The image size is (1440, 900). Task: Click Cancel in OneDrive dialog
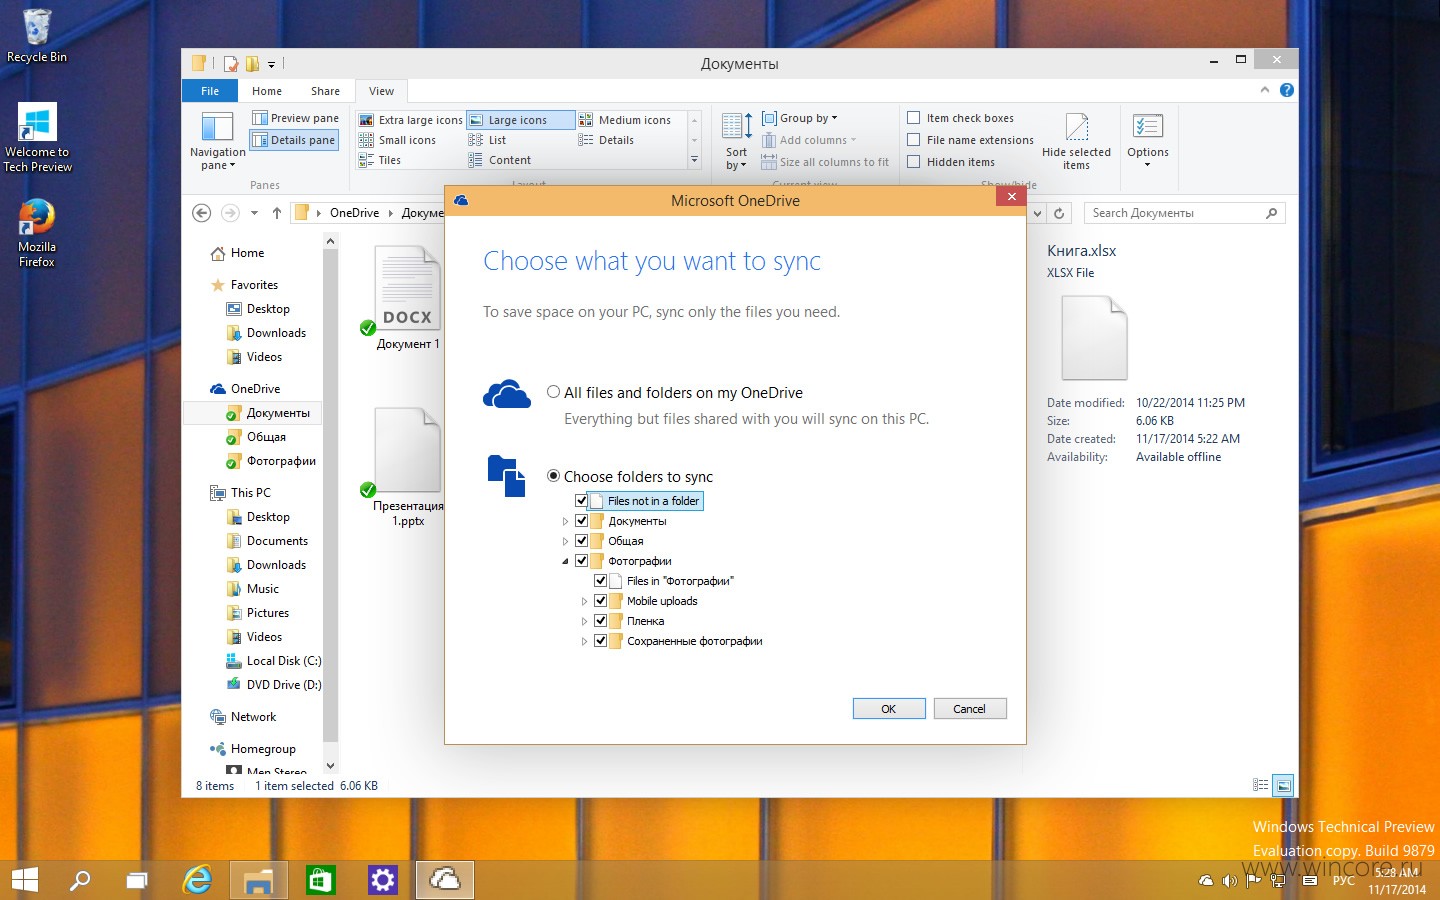[x=969, y=709]
